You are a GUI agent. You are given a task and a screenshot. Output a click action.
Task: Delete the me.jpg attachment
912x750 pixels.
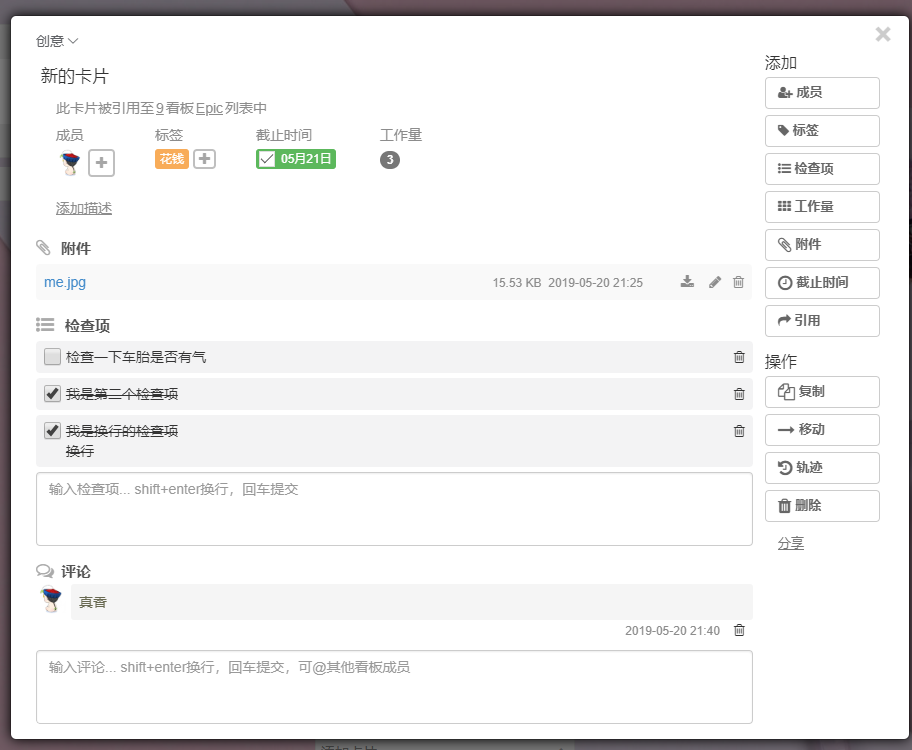tap(738, 282)
